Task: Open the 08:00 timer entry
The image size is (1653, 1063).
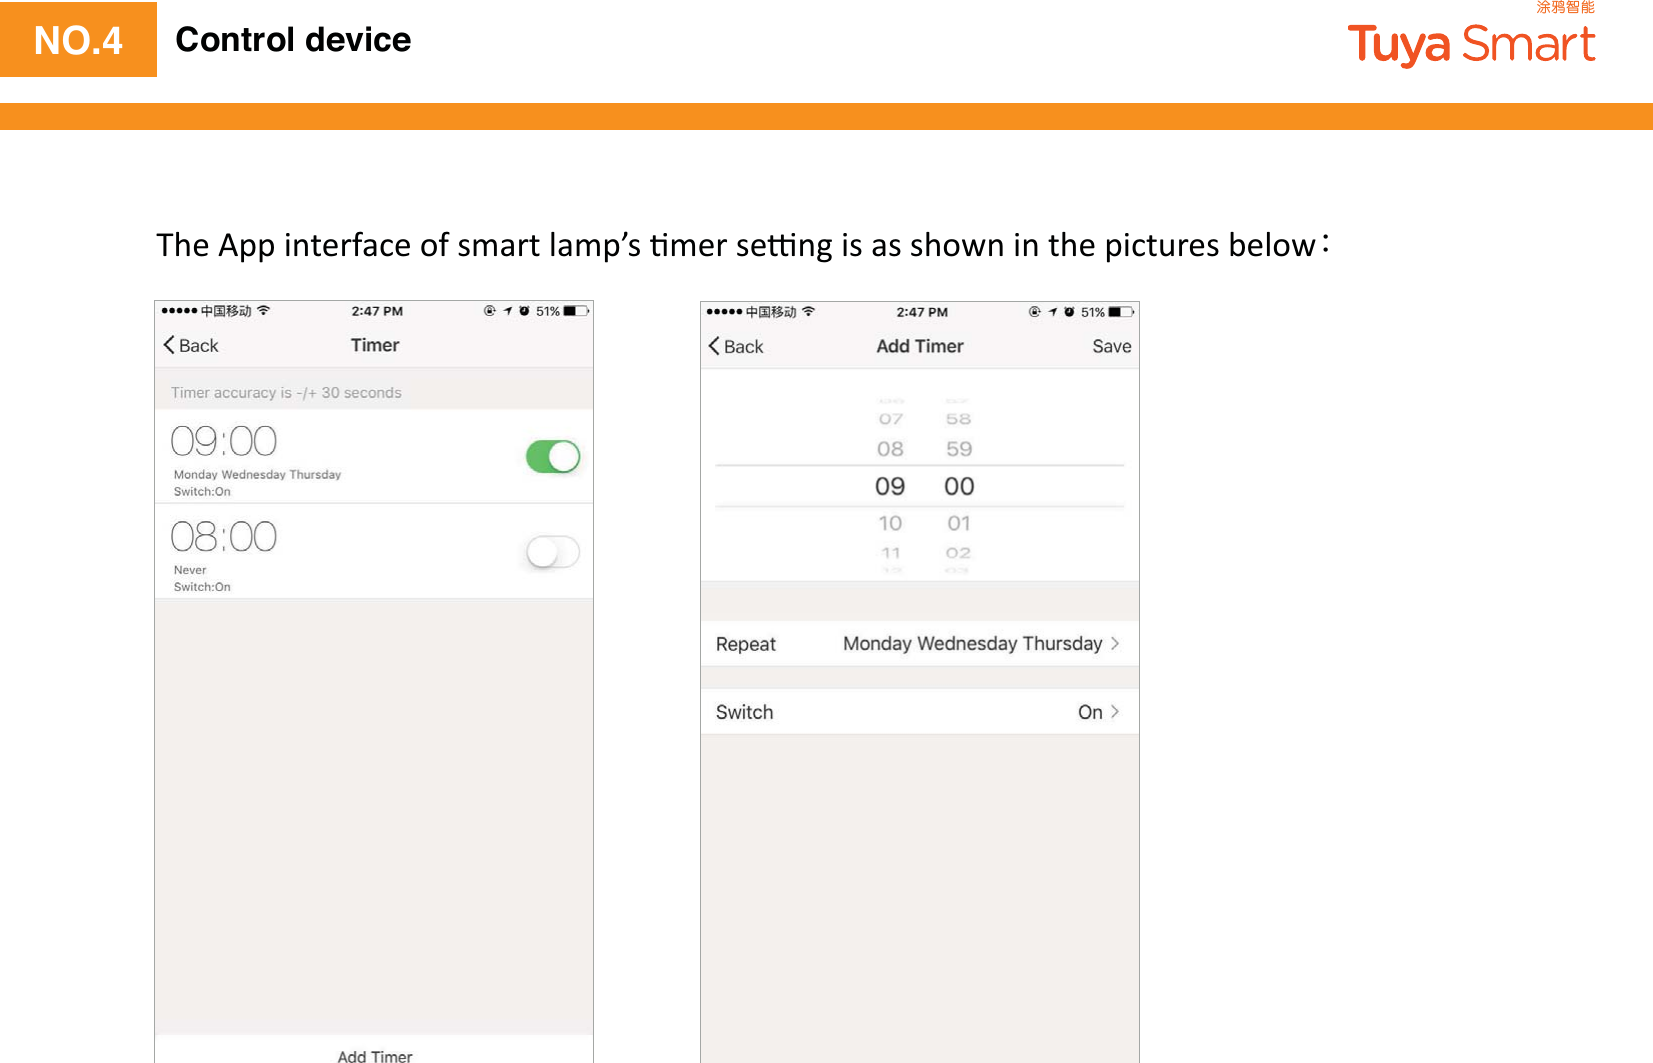Action: pyautogui.click(x=374, y=552)
